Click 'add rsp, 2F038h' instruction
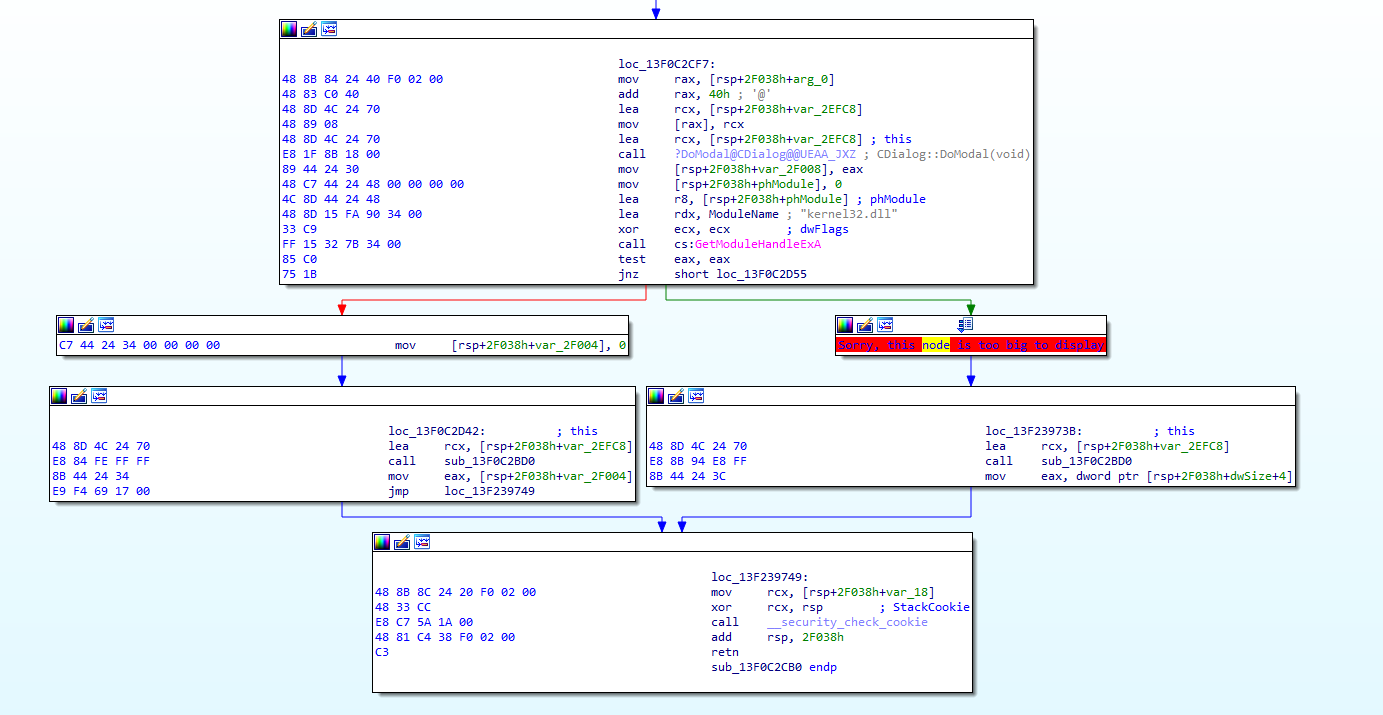This screenshot has width=1383, height=715. click(x=778, y=637)
